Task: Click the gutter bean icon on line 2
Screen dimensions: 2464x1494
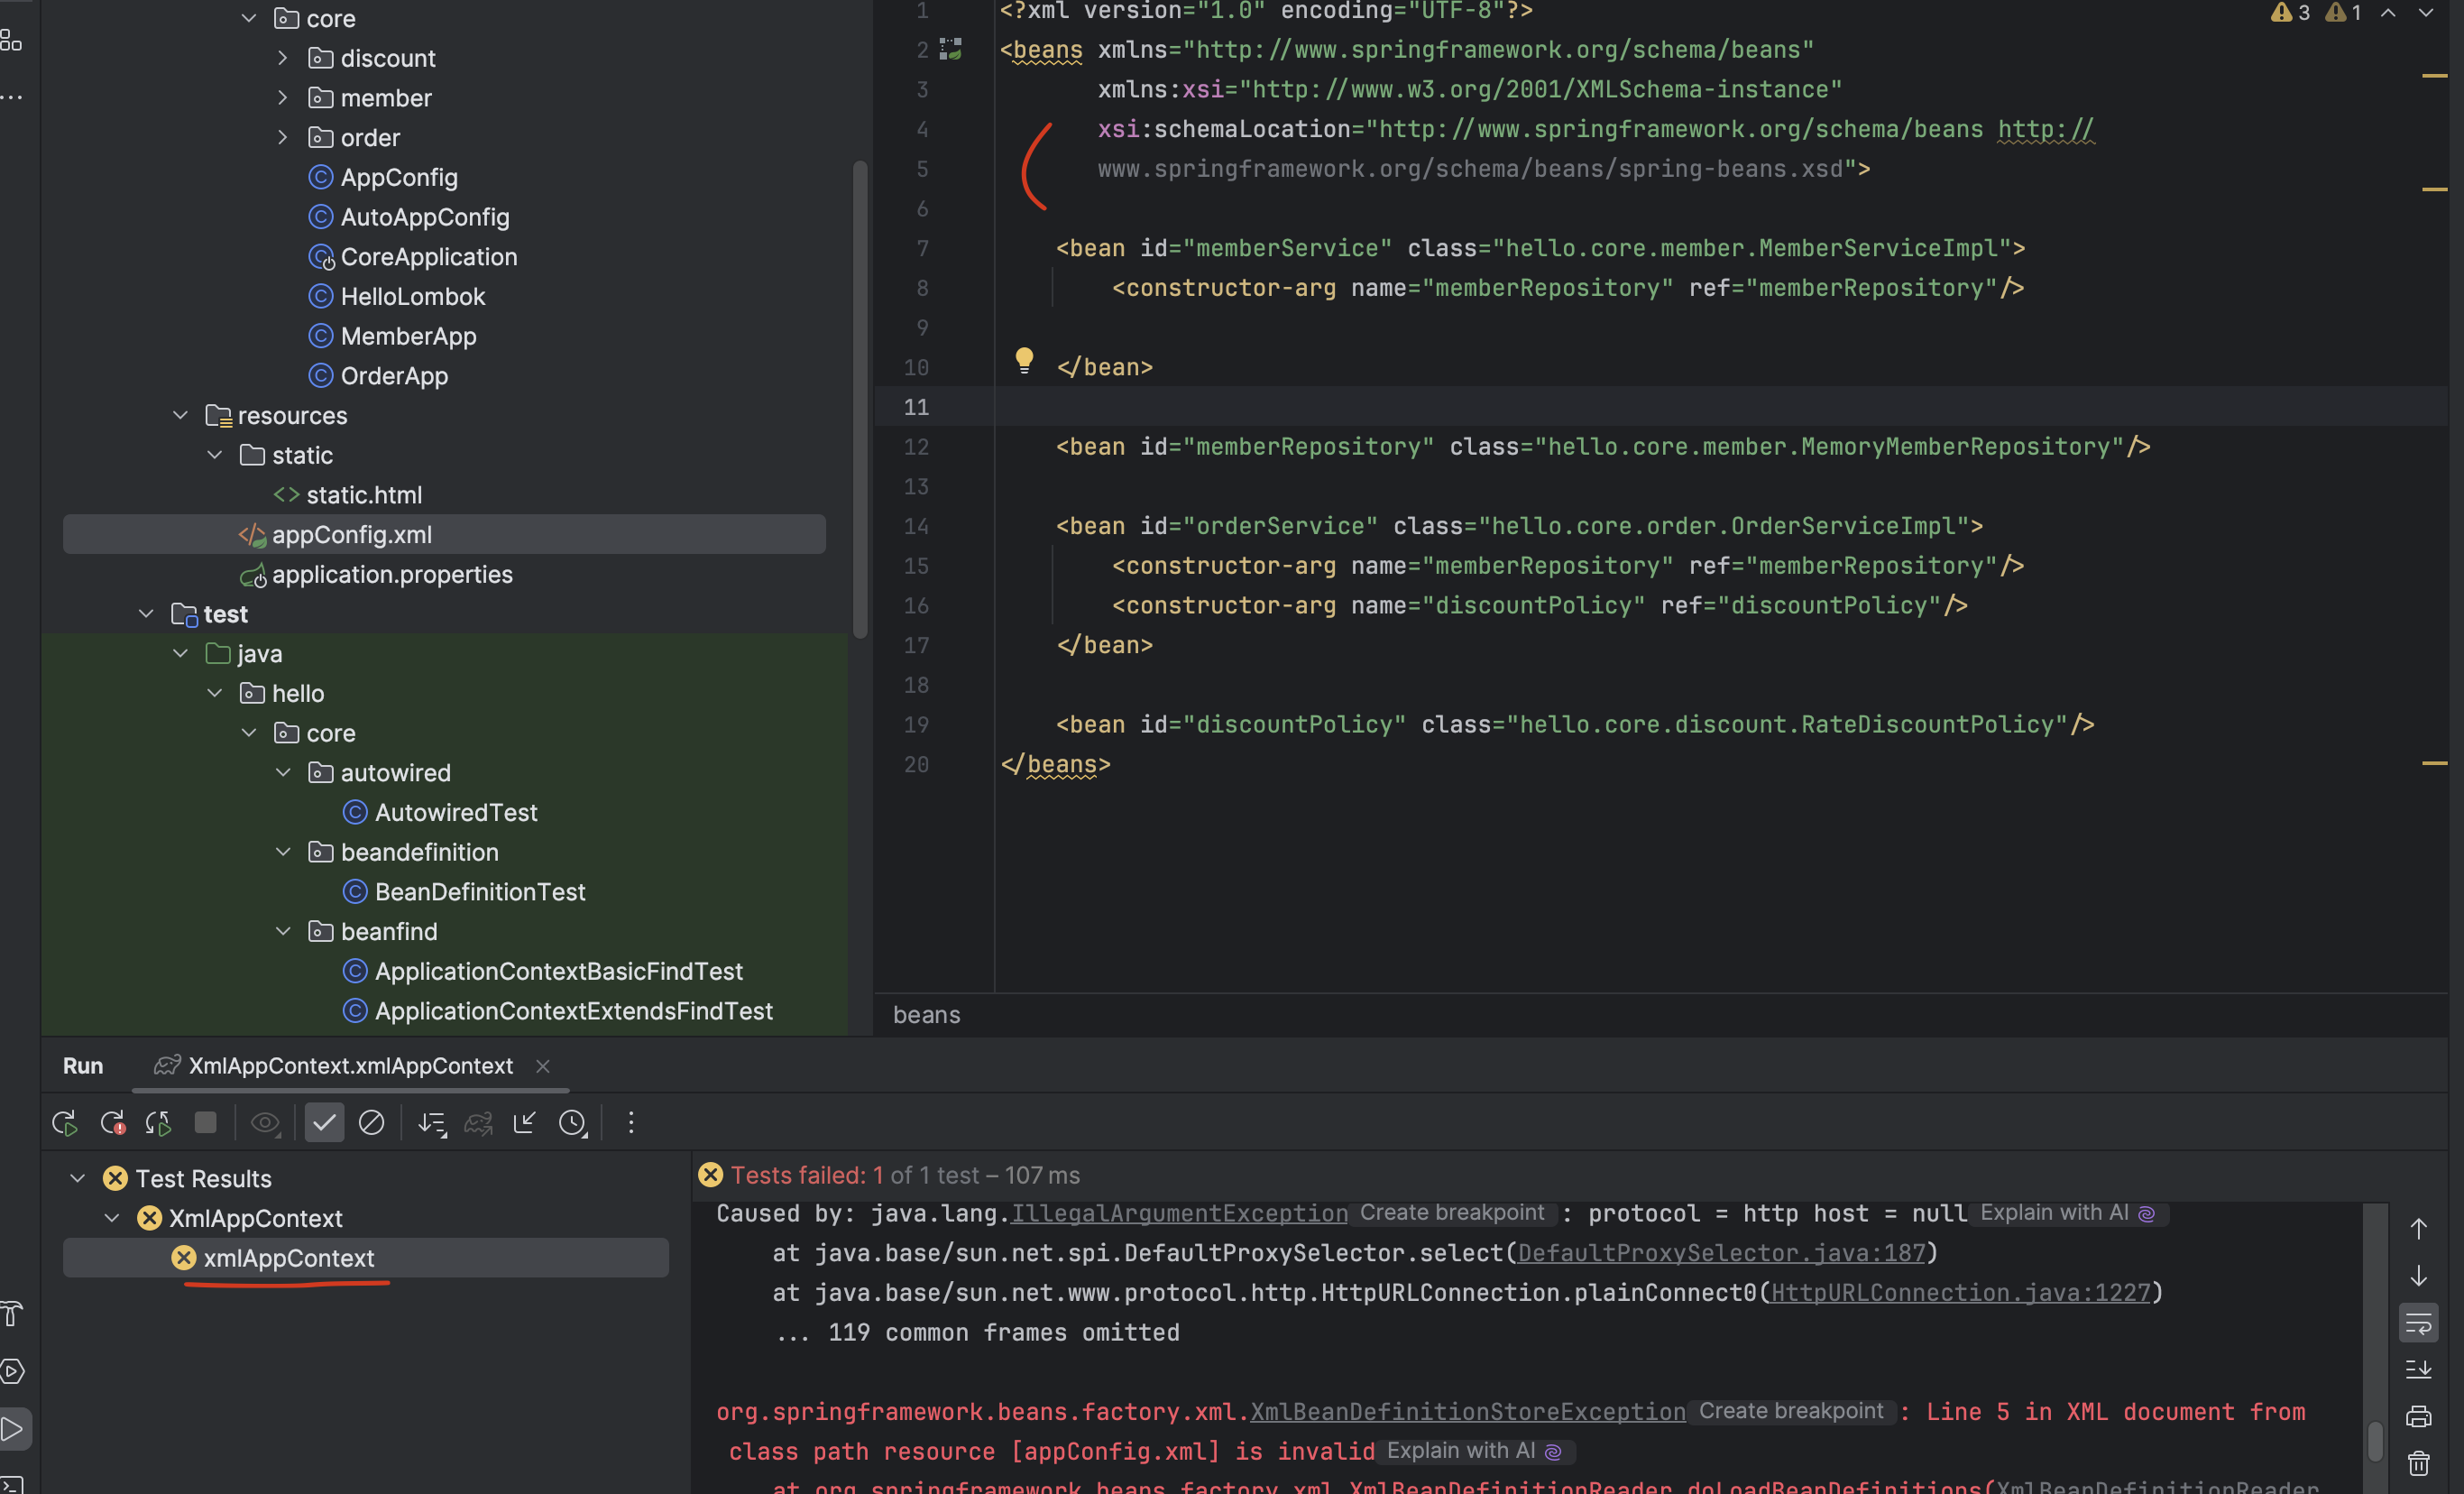Action: click(x=950, y=49)
